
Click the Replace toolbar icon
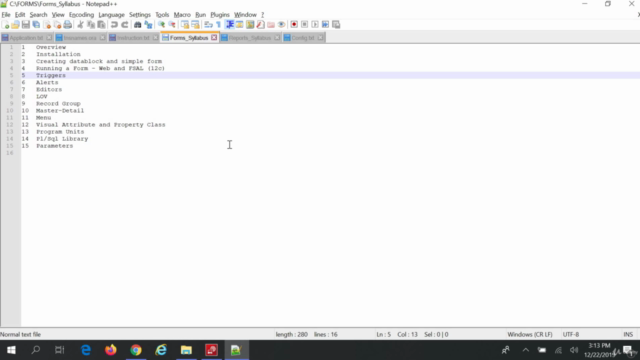[148, 24]
